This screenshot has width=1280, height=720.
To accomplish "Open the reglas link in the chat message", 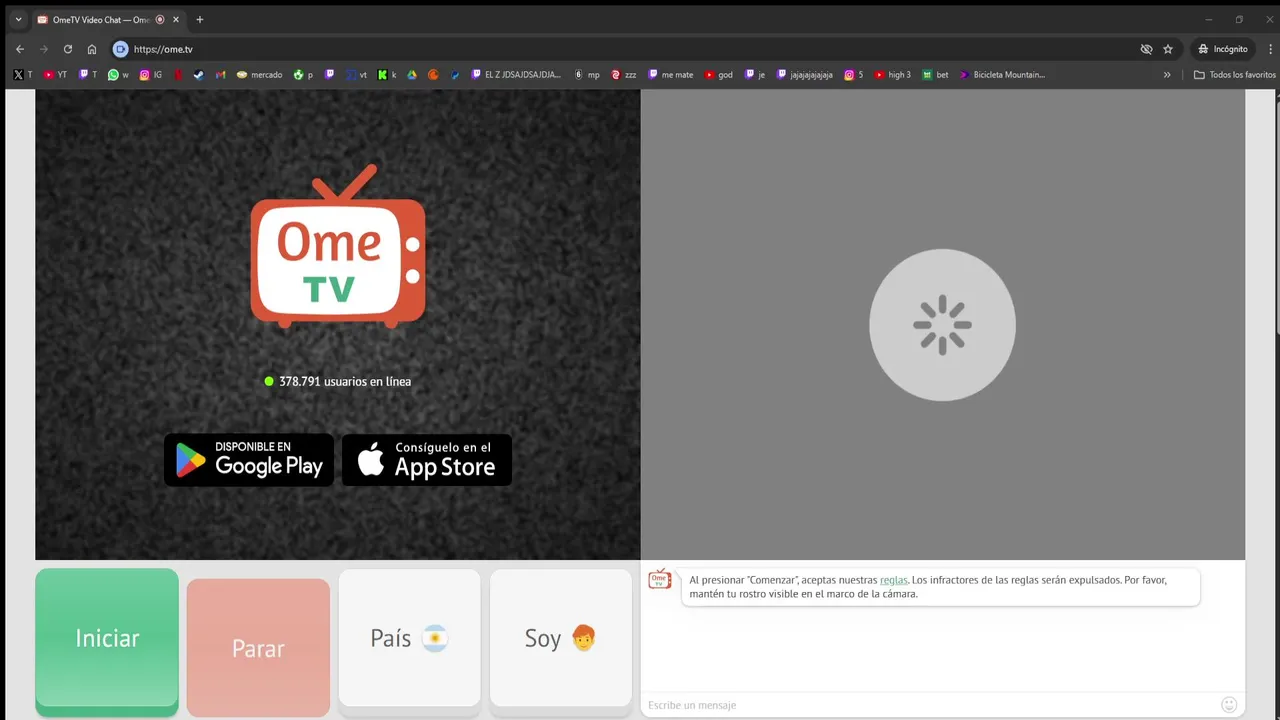I will click(x=893, y=580).
